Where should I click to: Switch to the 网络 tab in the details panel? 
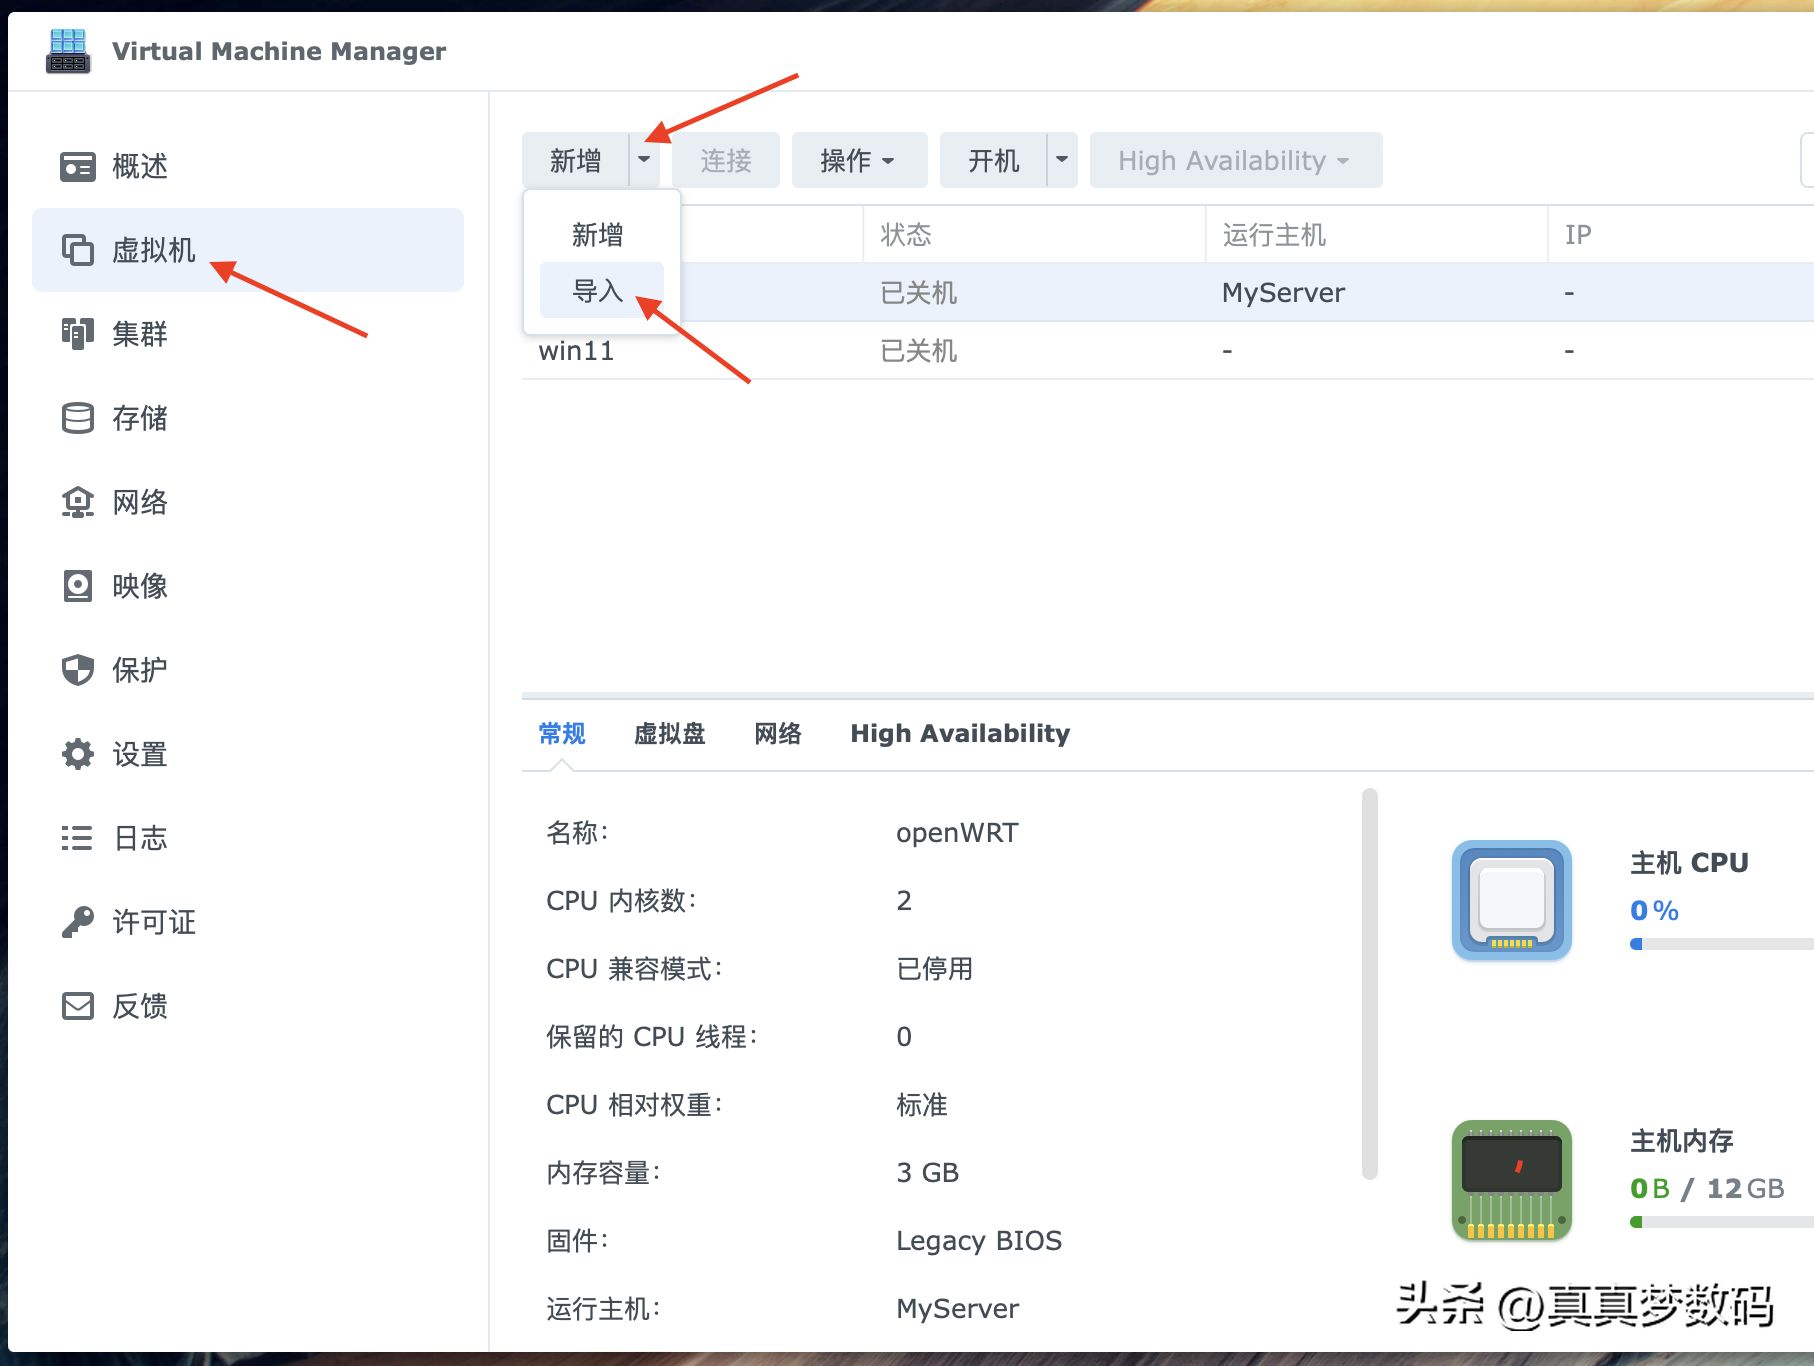778,734
